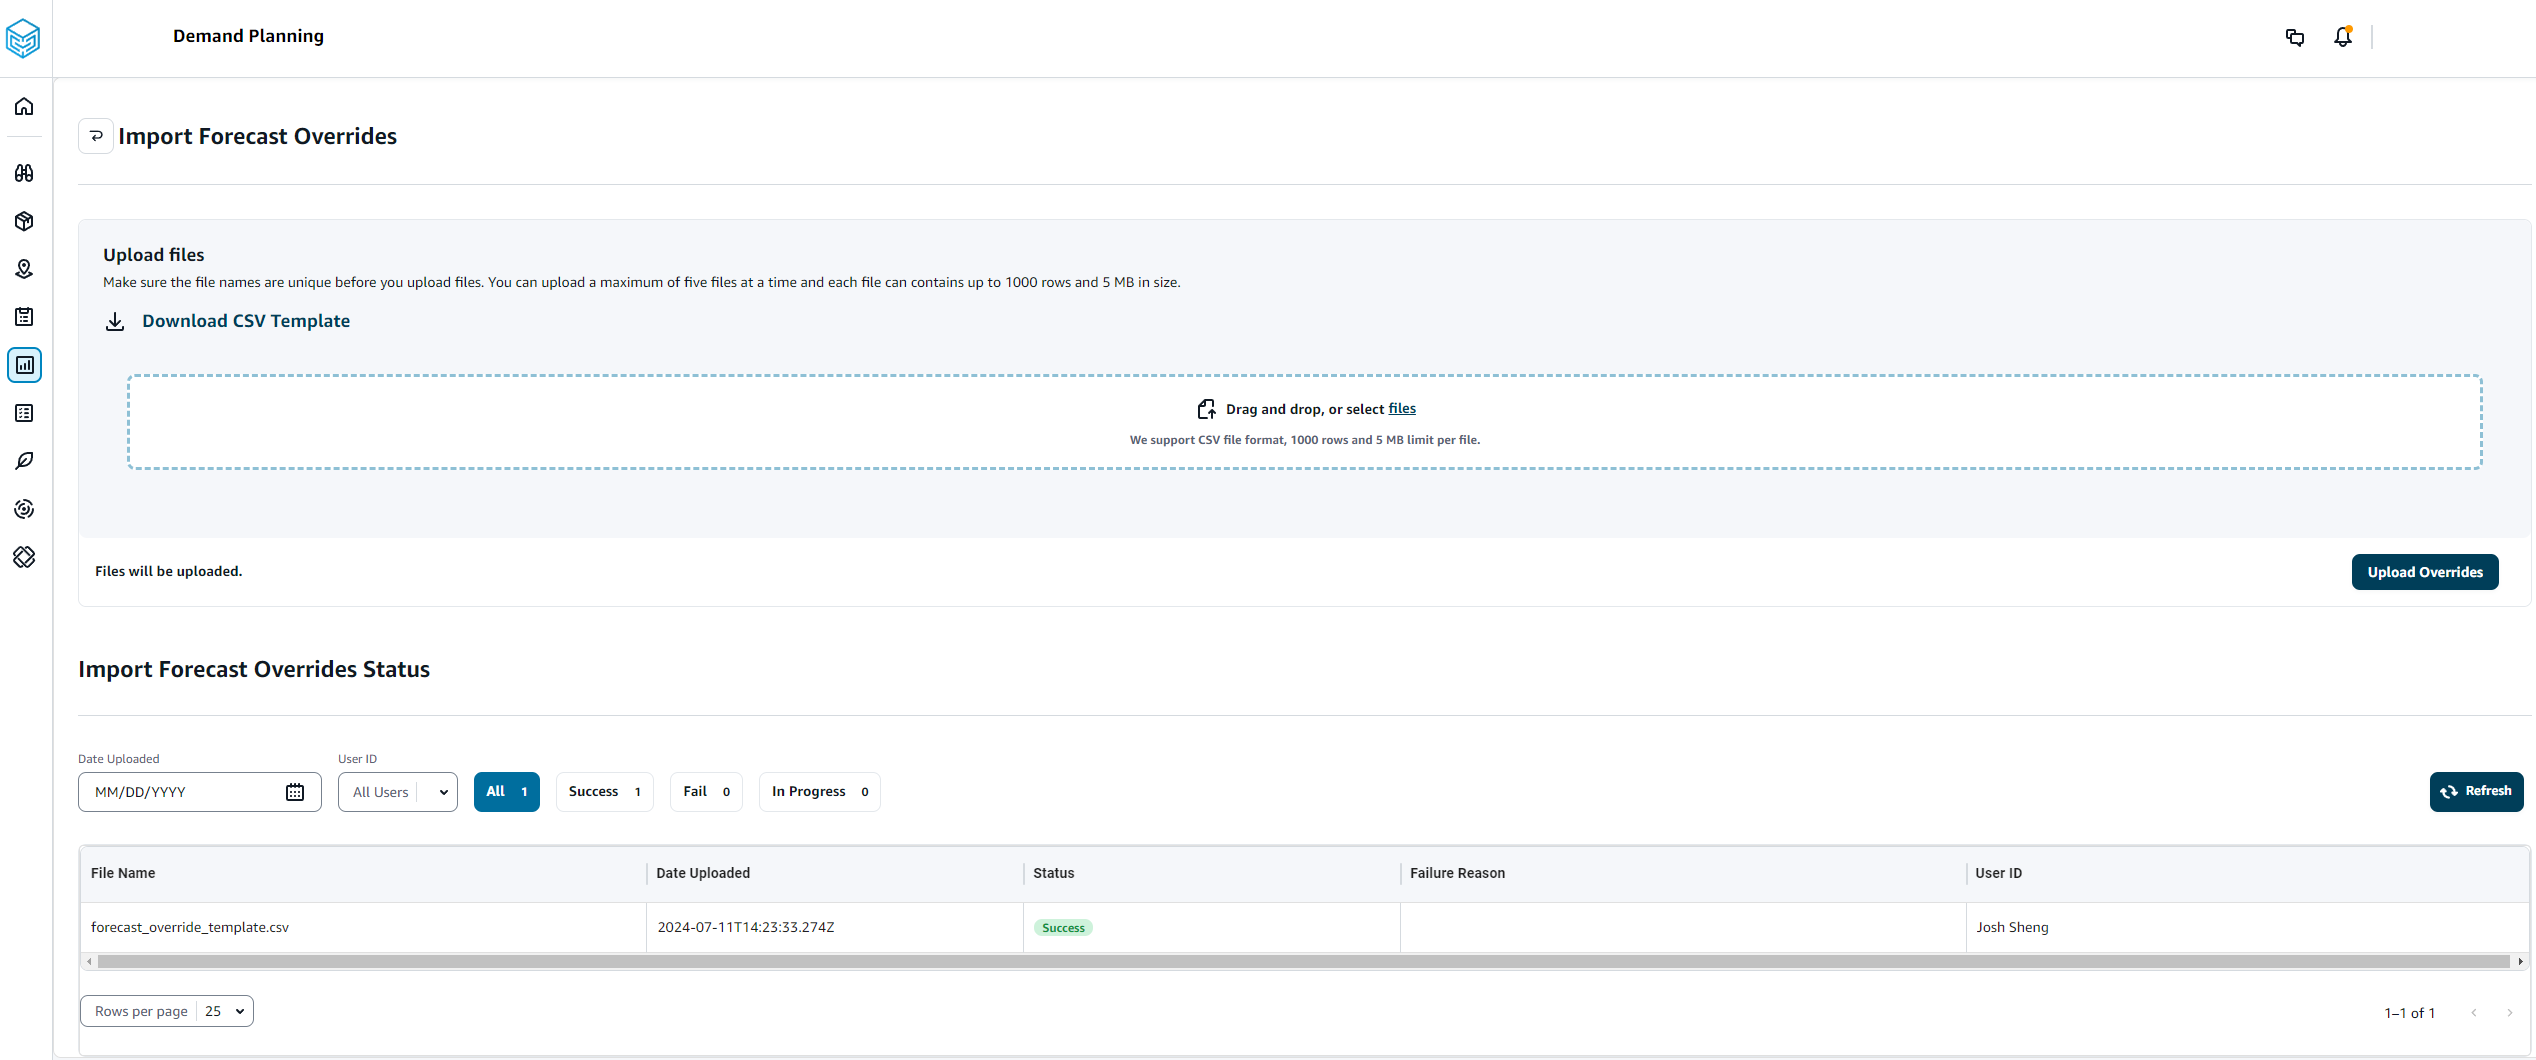Image resolution: width=2536 pixels, height=1060 pixels.
Task: Select the binoculars insights icon in sidebar
Action: click(x=24, y=172)
